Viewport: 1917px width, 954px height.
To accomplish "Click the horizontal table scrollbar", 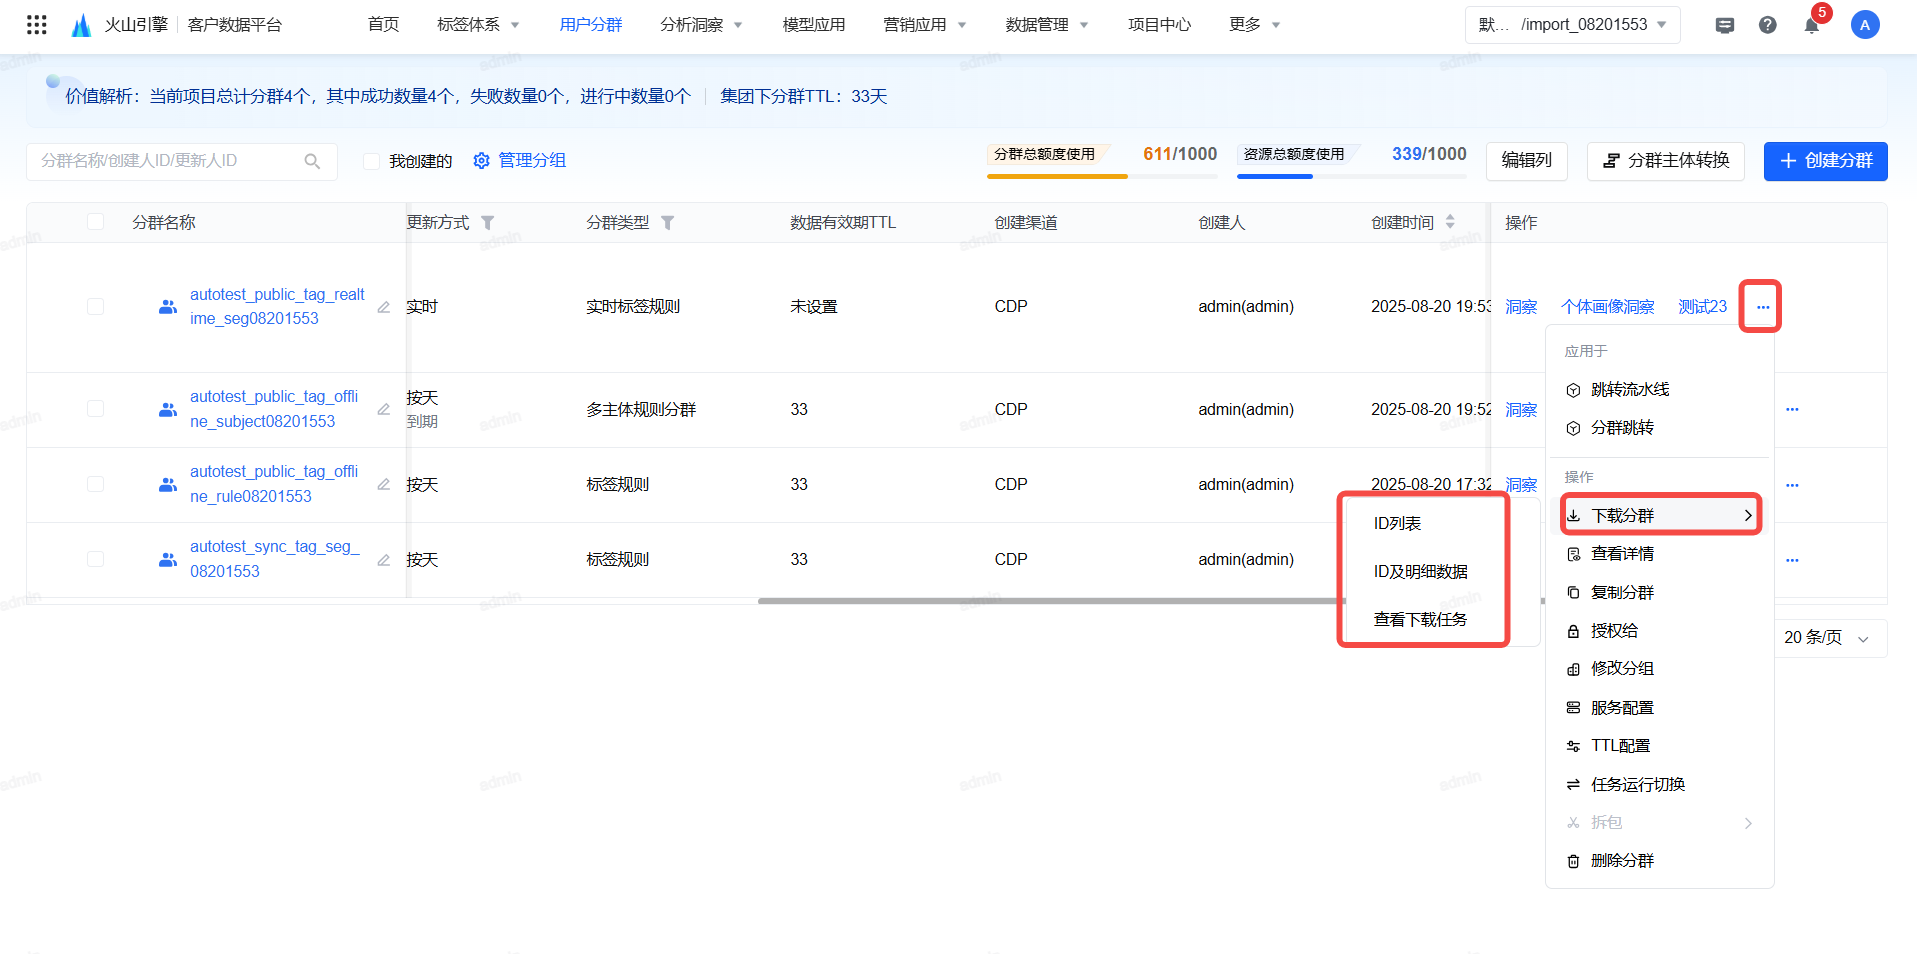I will 1050,601.
